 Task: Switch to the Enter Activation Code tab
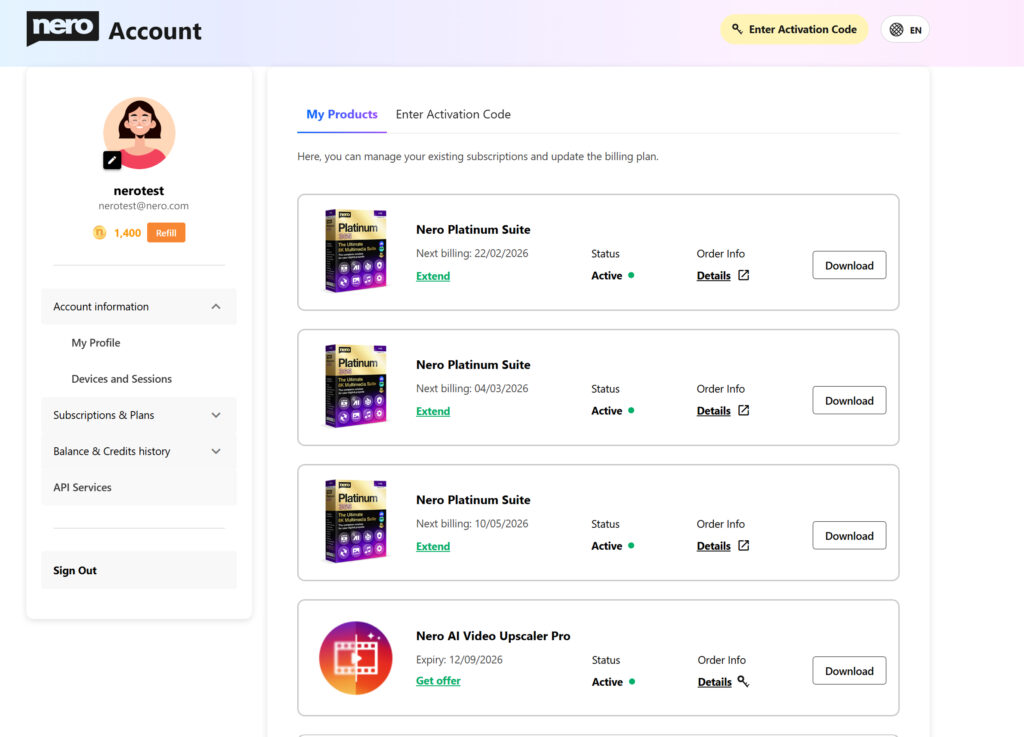click(x=453, y=114)
